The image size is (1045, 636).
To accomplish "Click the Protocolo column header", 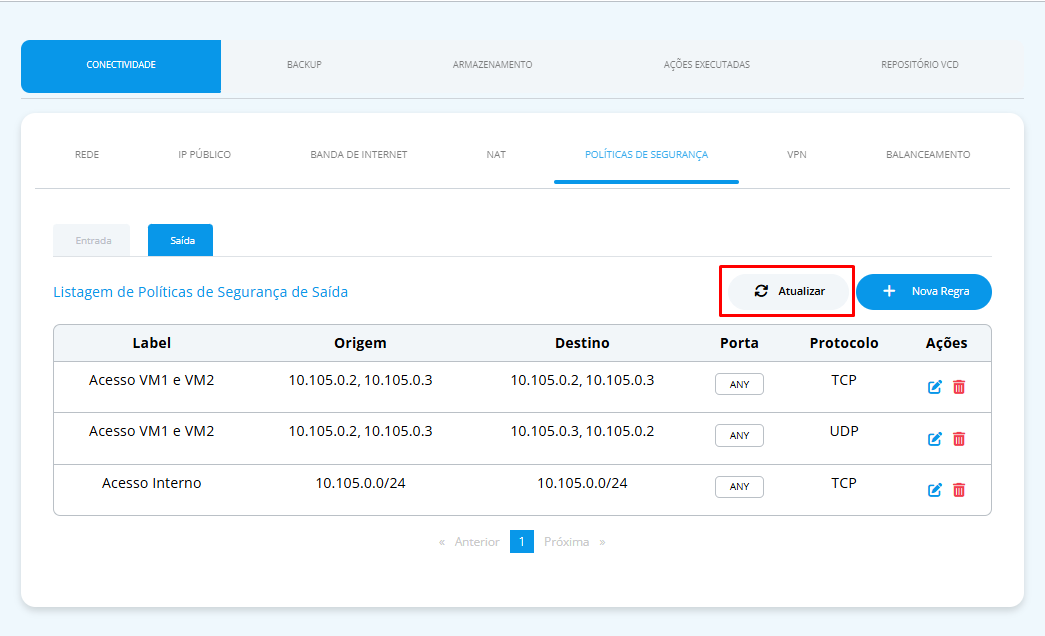I will tap(844, 343).
